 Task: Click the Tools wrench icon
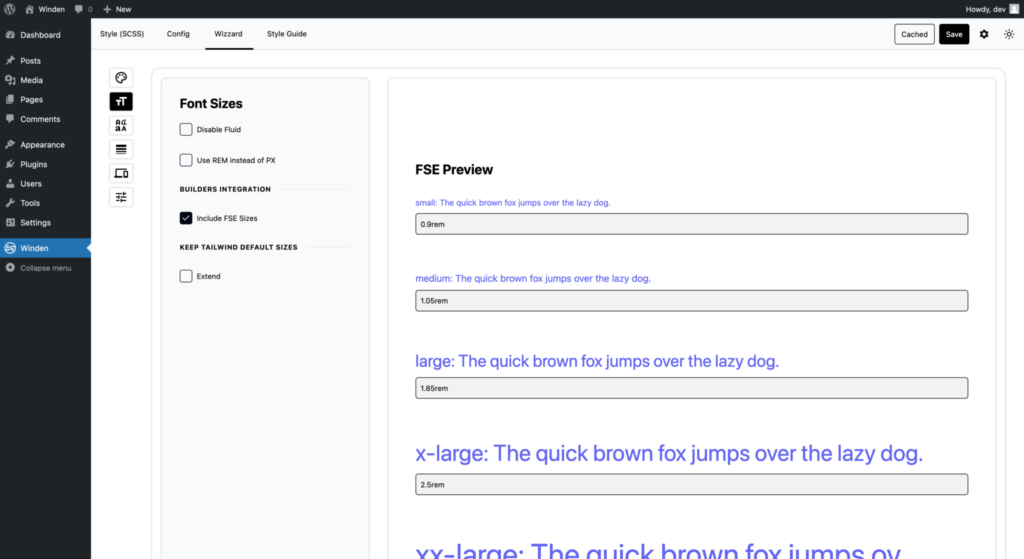click(10, 202)
